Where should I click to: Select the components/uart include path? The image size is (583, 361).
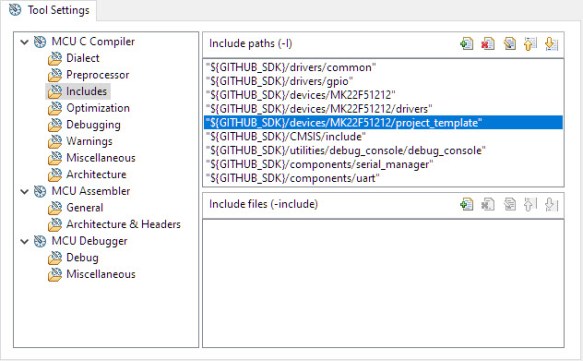coord(383,178)
